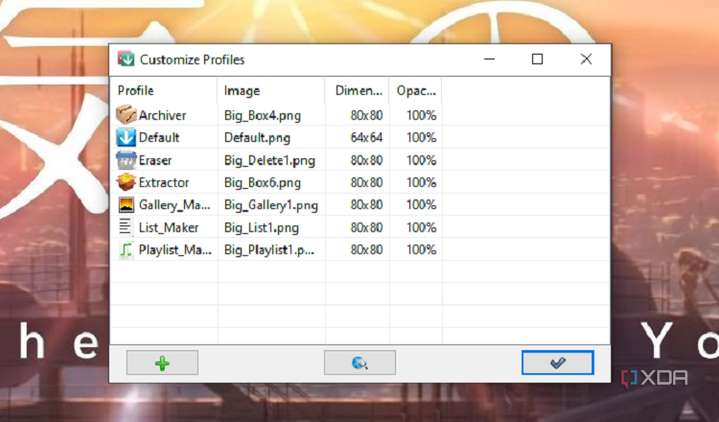This screenshot has width=719, height=422.
Task: Select the Big_Delete1.png image entry
Action: [270, 160]
